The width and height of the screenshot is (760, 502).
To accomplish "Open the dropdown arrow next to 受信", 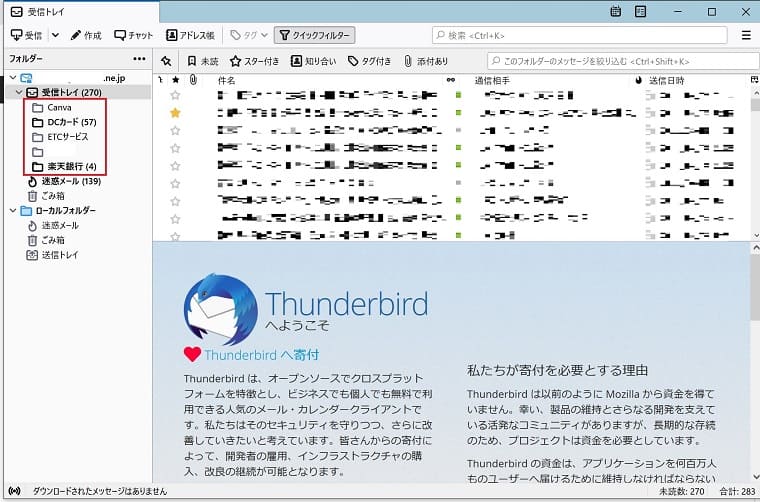I will (x=56, y=35).
